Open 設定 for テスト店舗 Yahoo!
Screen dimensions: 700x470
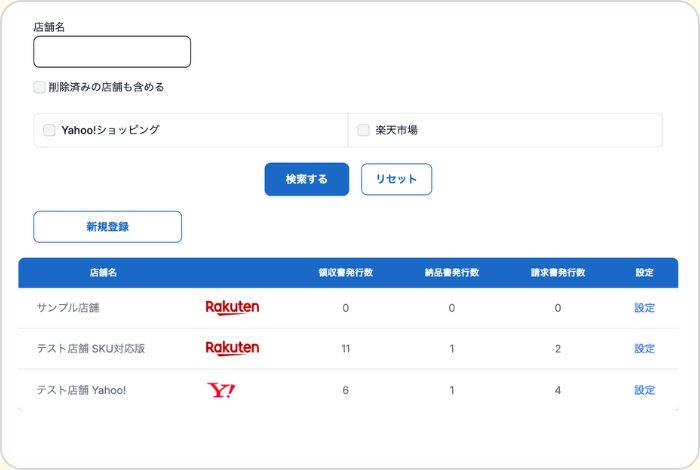pyautogui.click(x=644, y=390)
